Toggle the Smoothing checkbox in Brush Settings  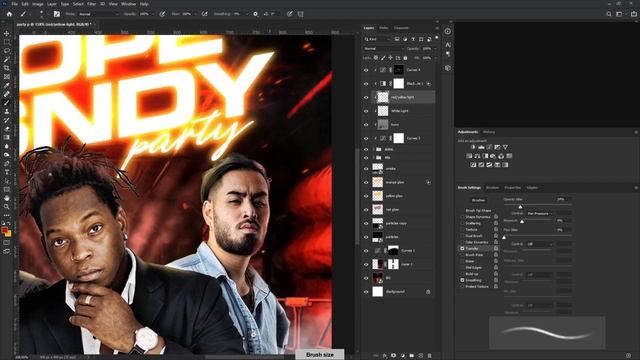(x=462, y=280)
